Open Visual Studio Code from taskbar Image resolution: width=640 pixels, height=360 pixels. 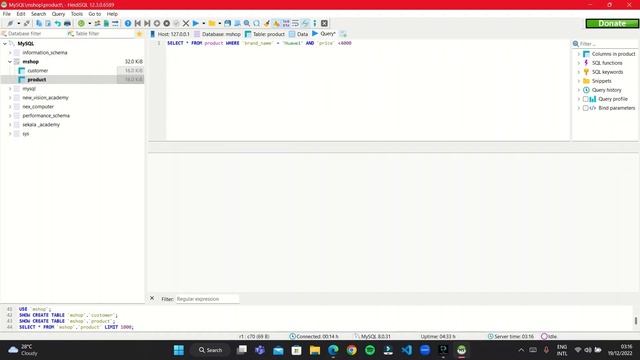click(x=407, y=350)
